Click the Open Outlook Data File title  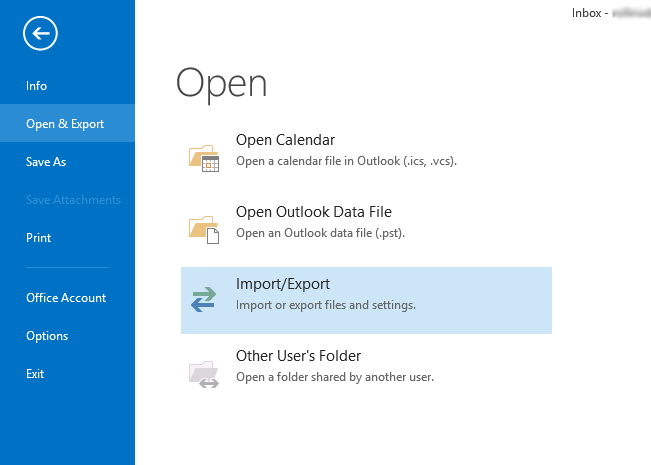(x=314, y=212)
